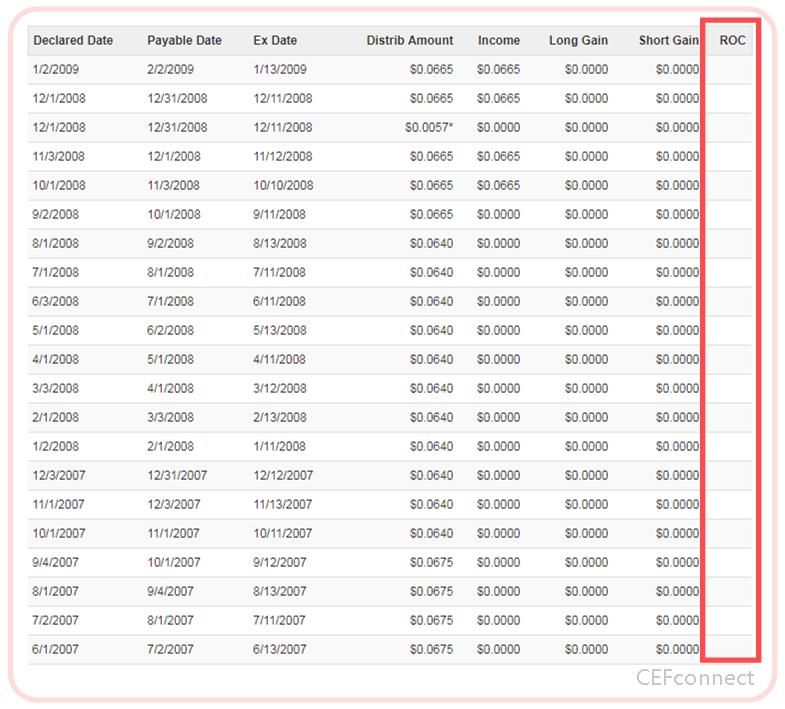The width and height of the screenshot is (785, 709).
Task: Select ex date 11/13/2007
Action: [282, 505]
